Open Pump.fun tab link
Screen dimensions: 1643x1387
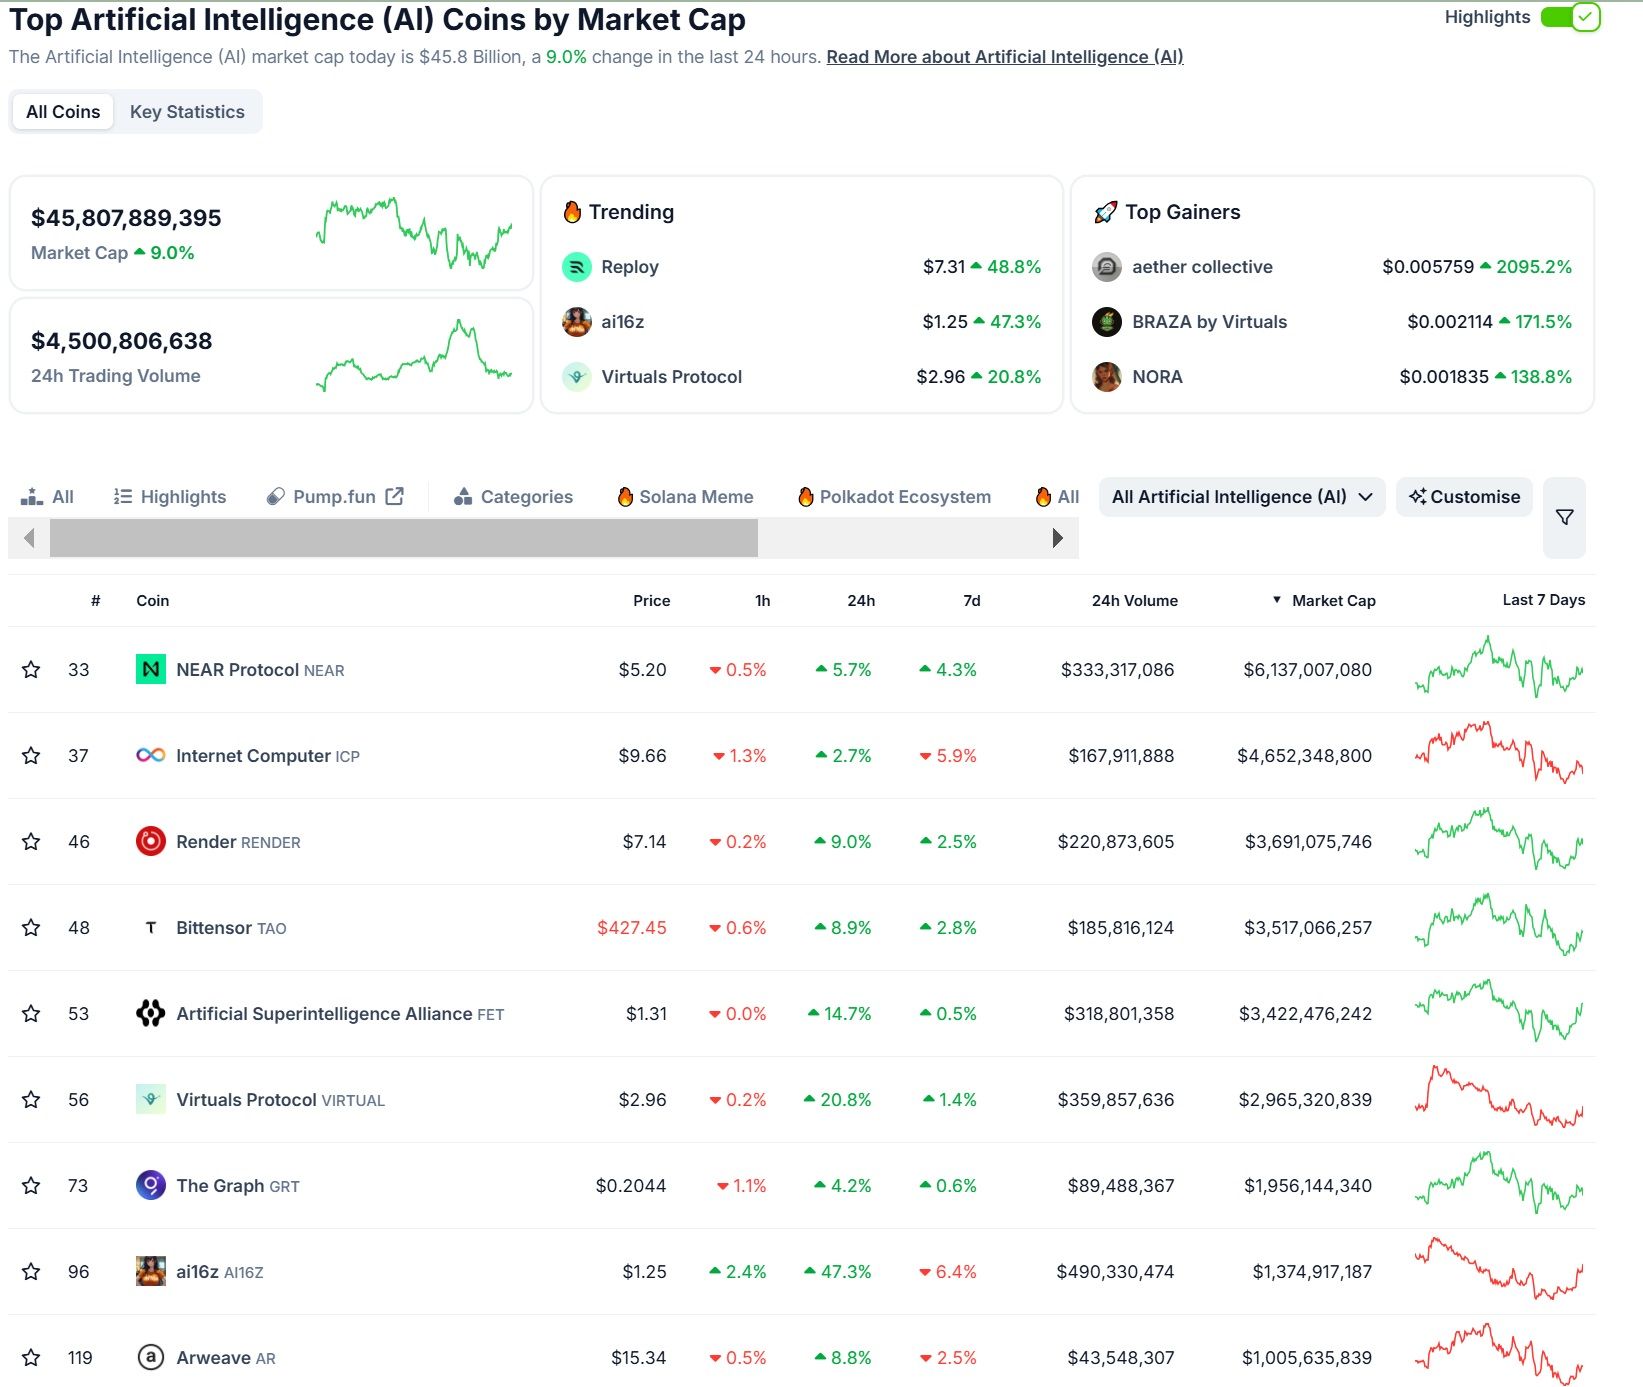click(334, 497)
